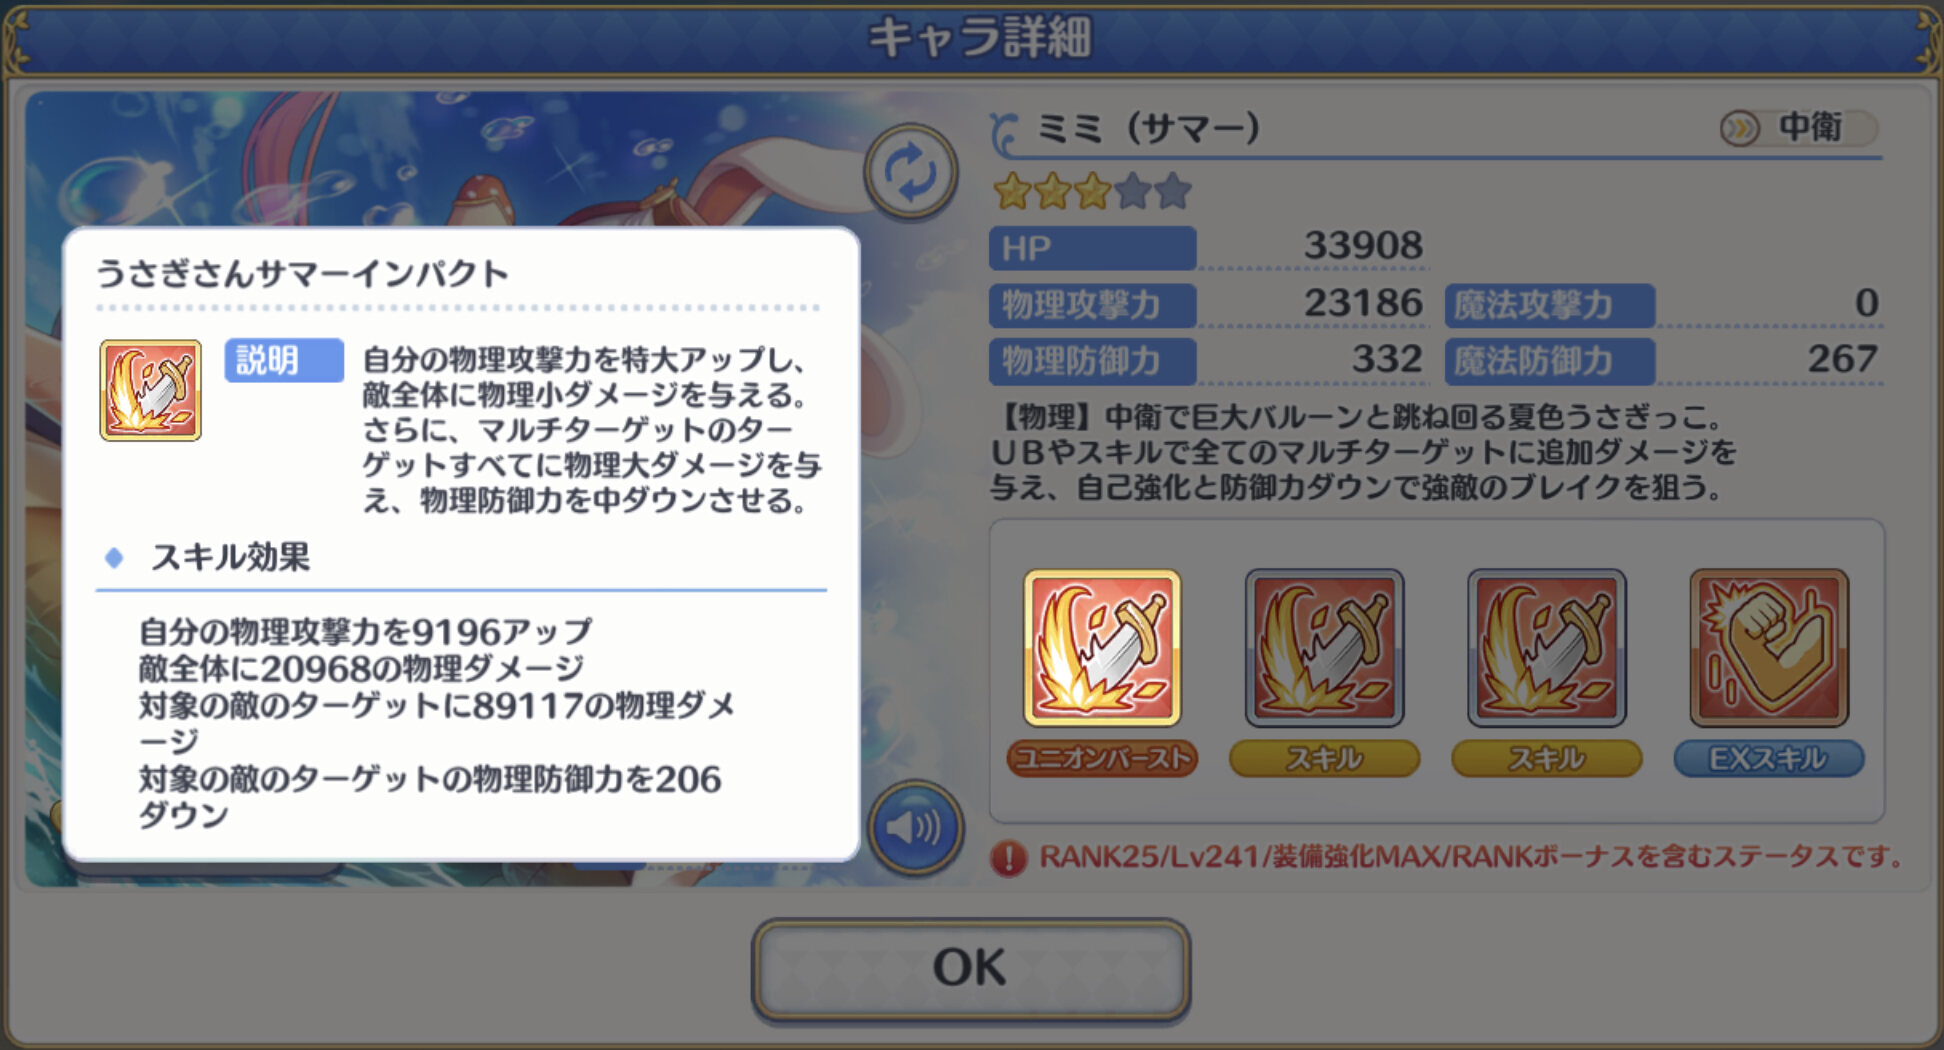Image resolution: width=1944 pixels, height=1050 pixels.
Task: Select the second Skill sword icon
Action: coord(1546,648)
